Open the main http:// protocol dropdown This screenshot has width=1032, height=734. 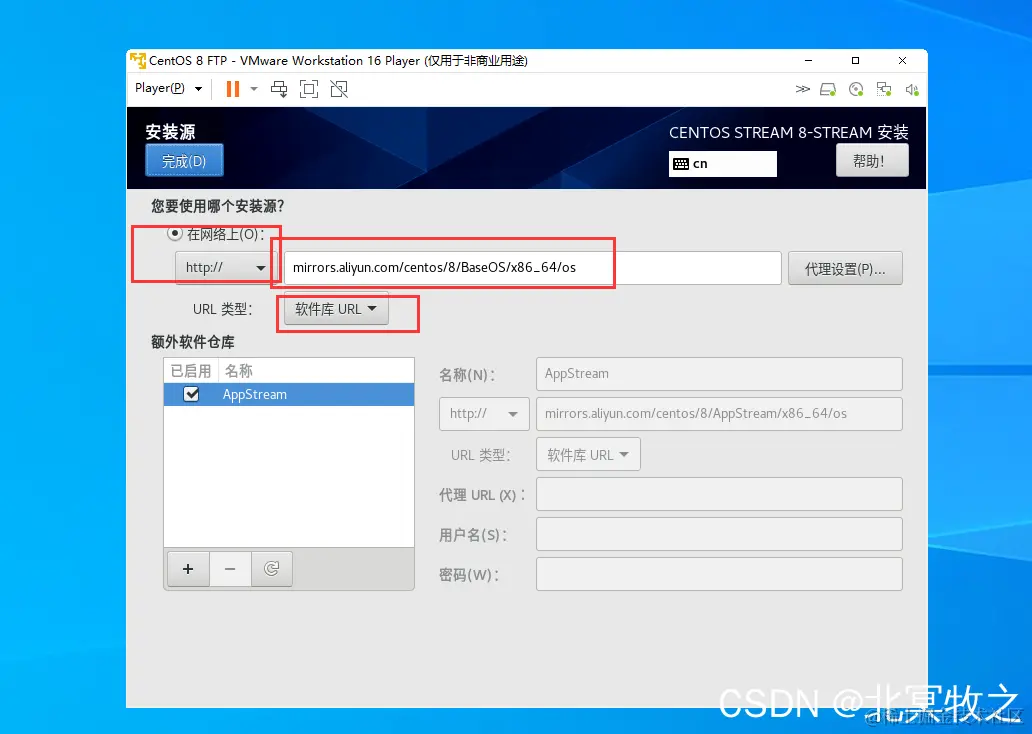coord(224,268)
